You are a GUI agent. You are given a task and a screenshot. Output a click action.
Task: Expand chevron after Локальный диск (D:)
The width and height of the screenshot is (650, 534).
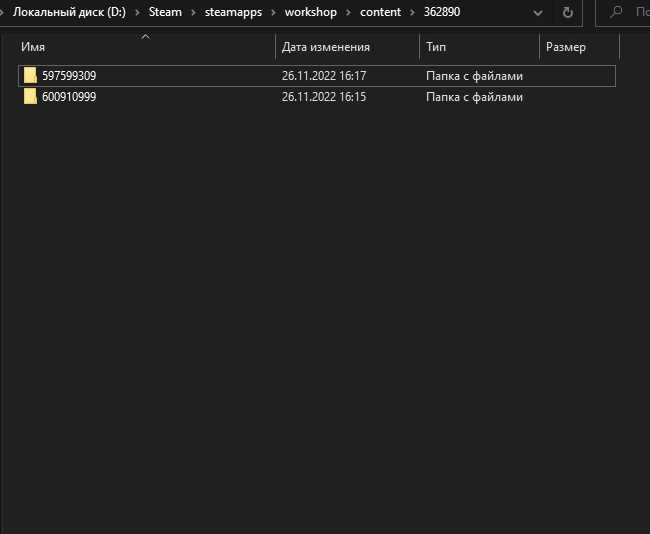[x=137, y=12]
